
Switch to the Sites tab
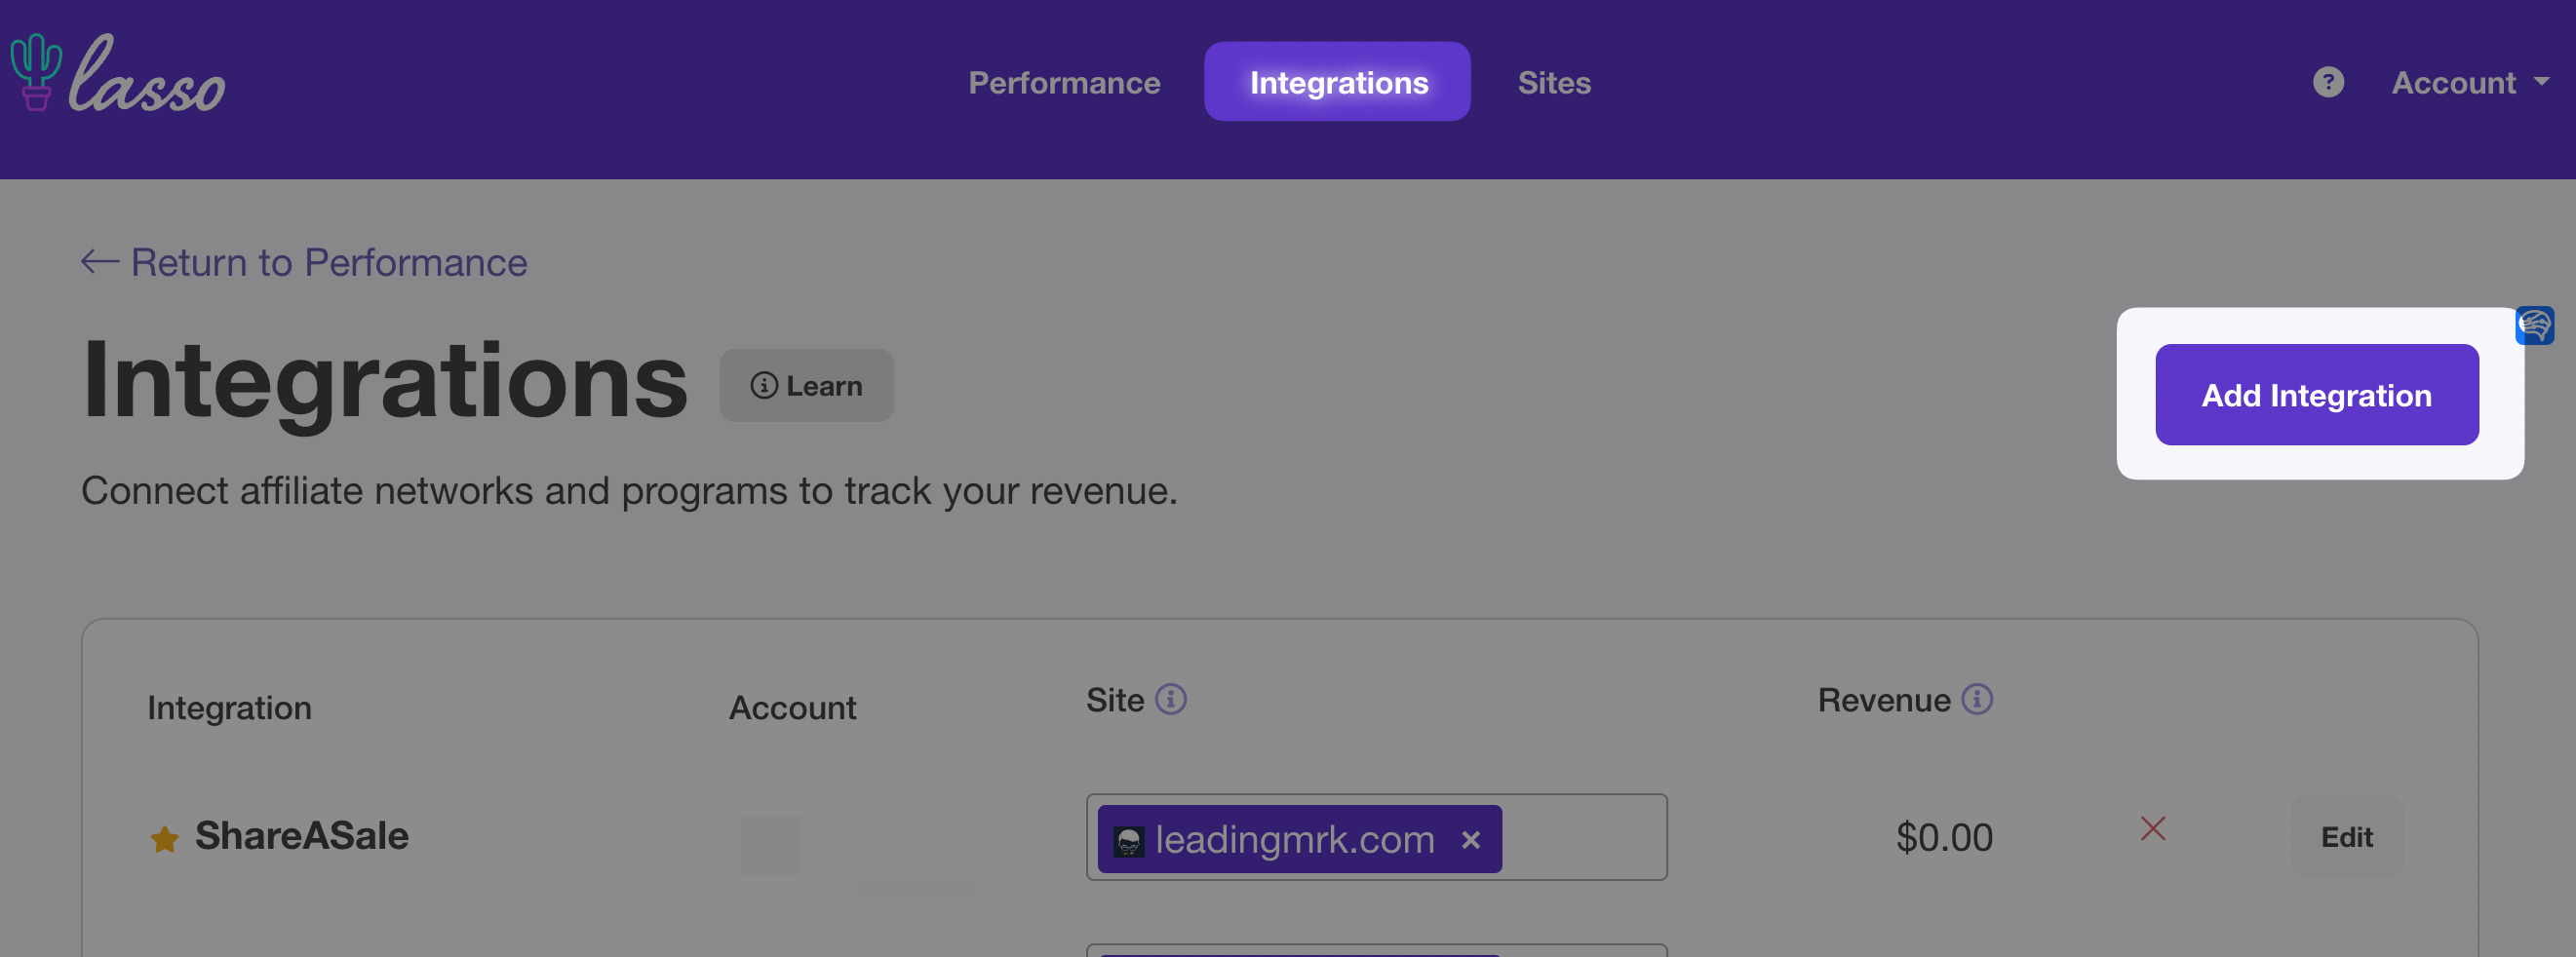(x=1554, y=82)
